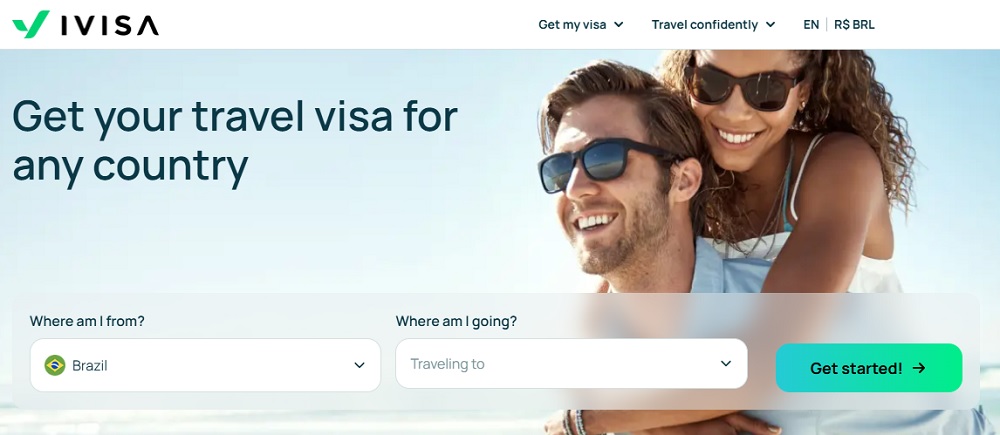Click the Where am I from? label
1000x435 pixels.
tap(87, 321)
